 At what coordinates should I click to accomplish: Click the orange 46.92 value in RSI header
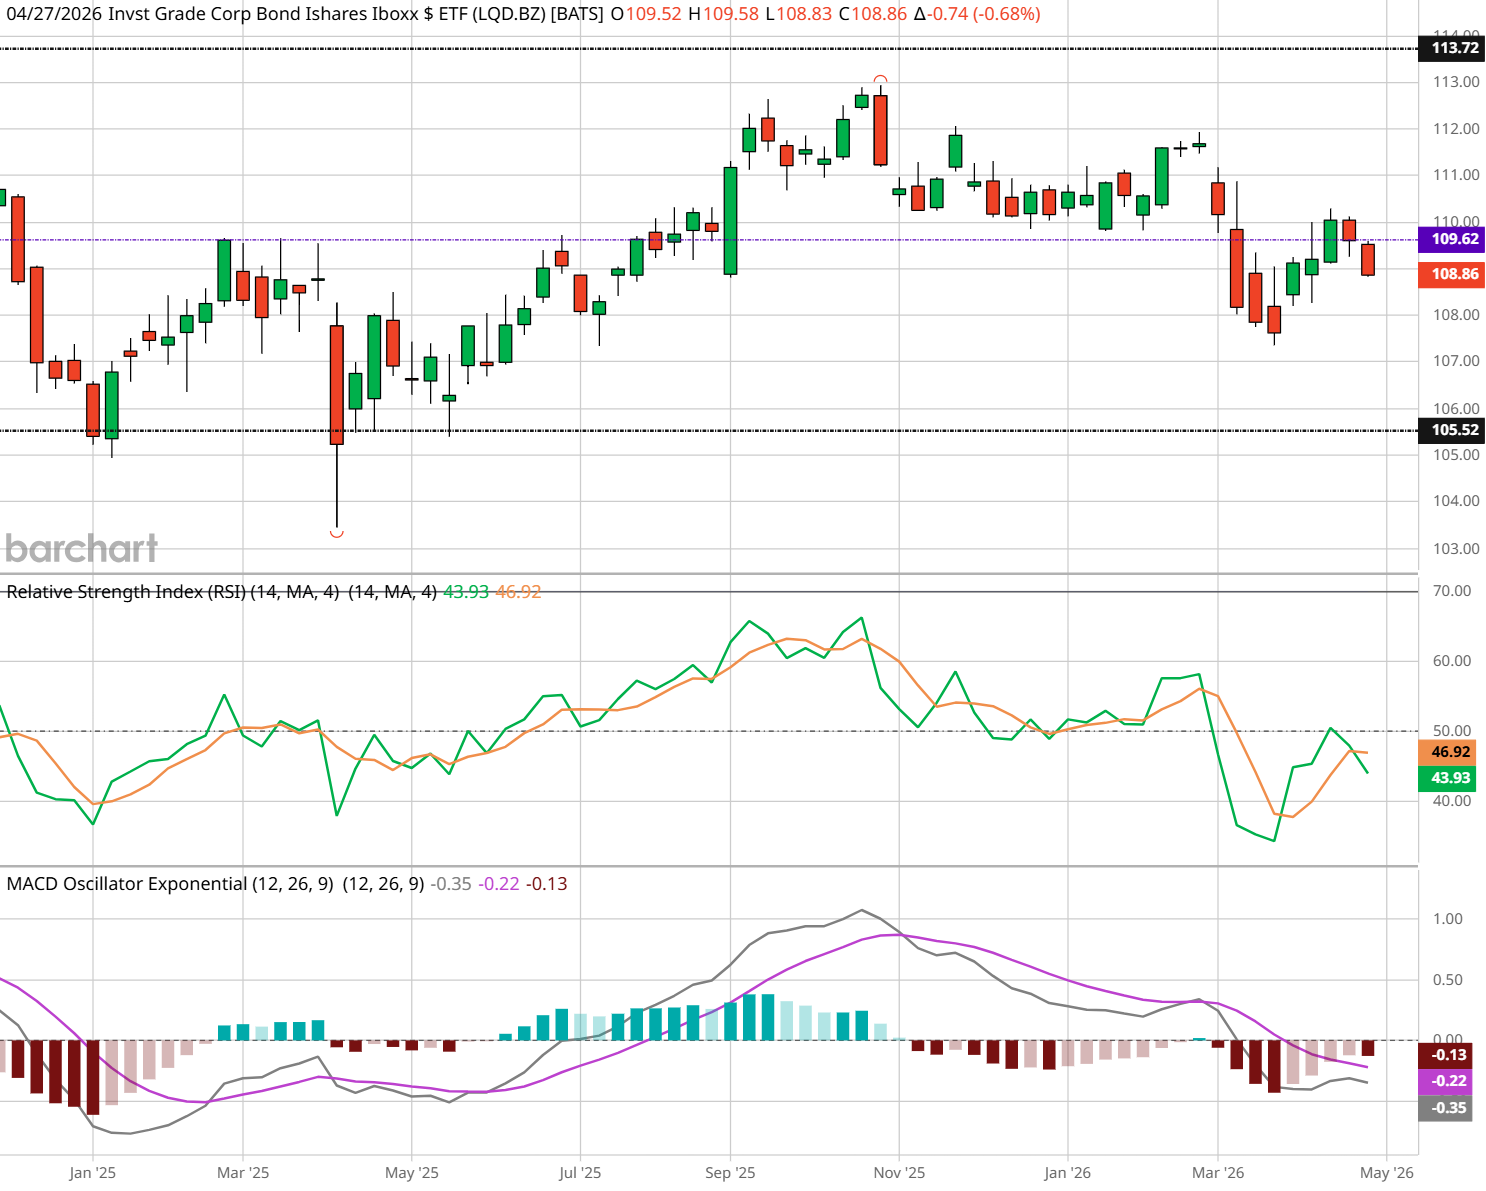click(518, 592)
